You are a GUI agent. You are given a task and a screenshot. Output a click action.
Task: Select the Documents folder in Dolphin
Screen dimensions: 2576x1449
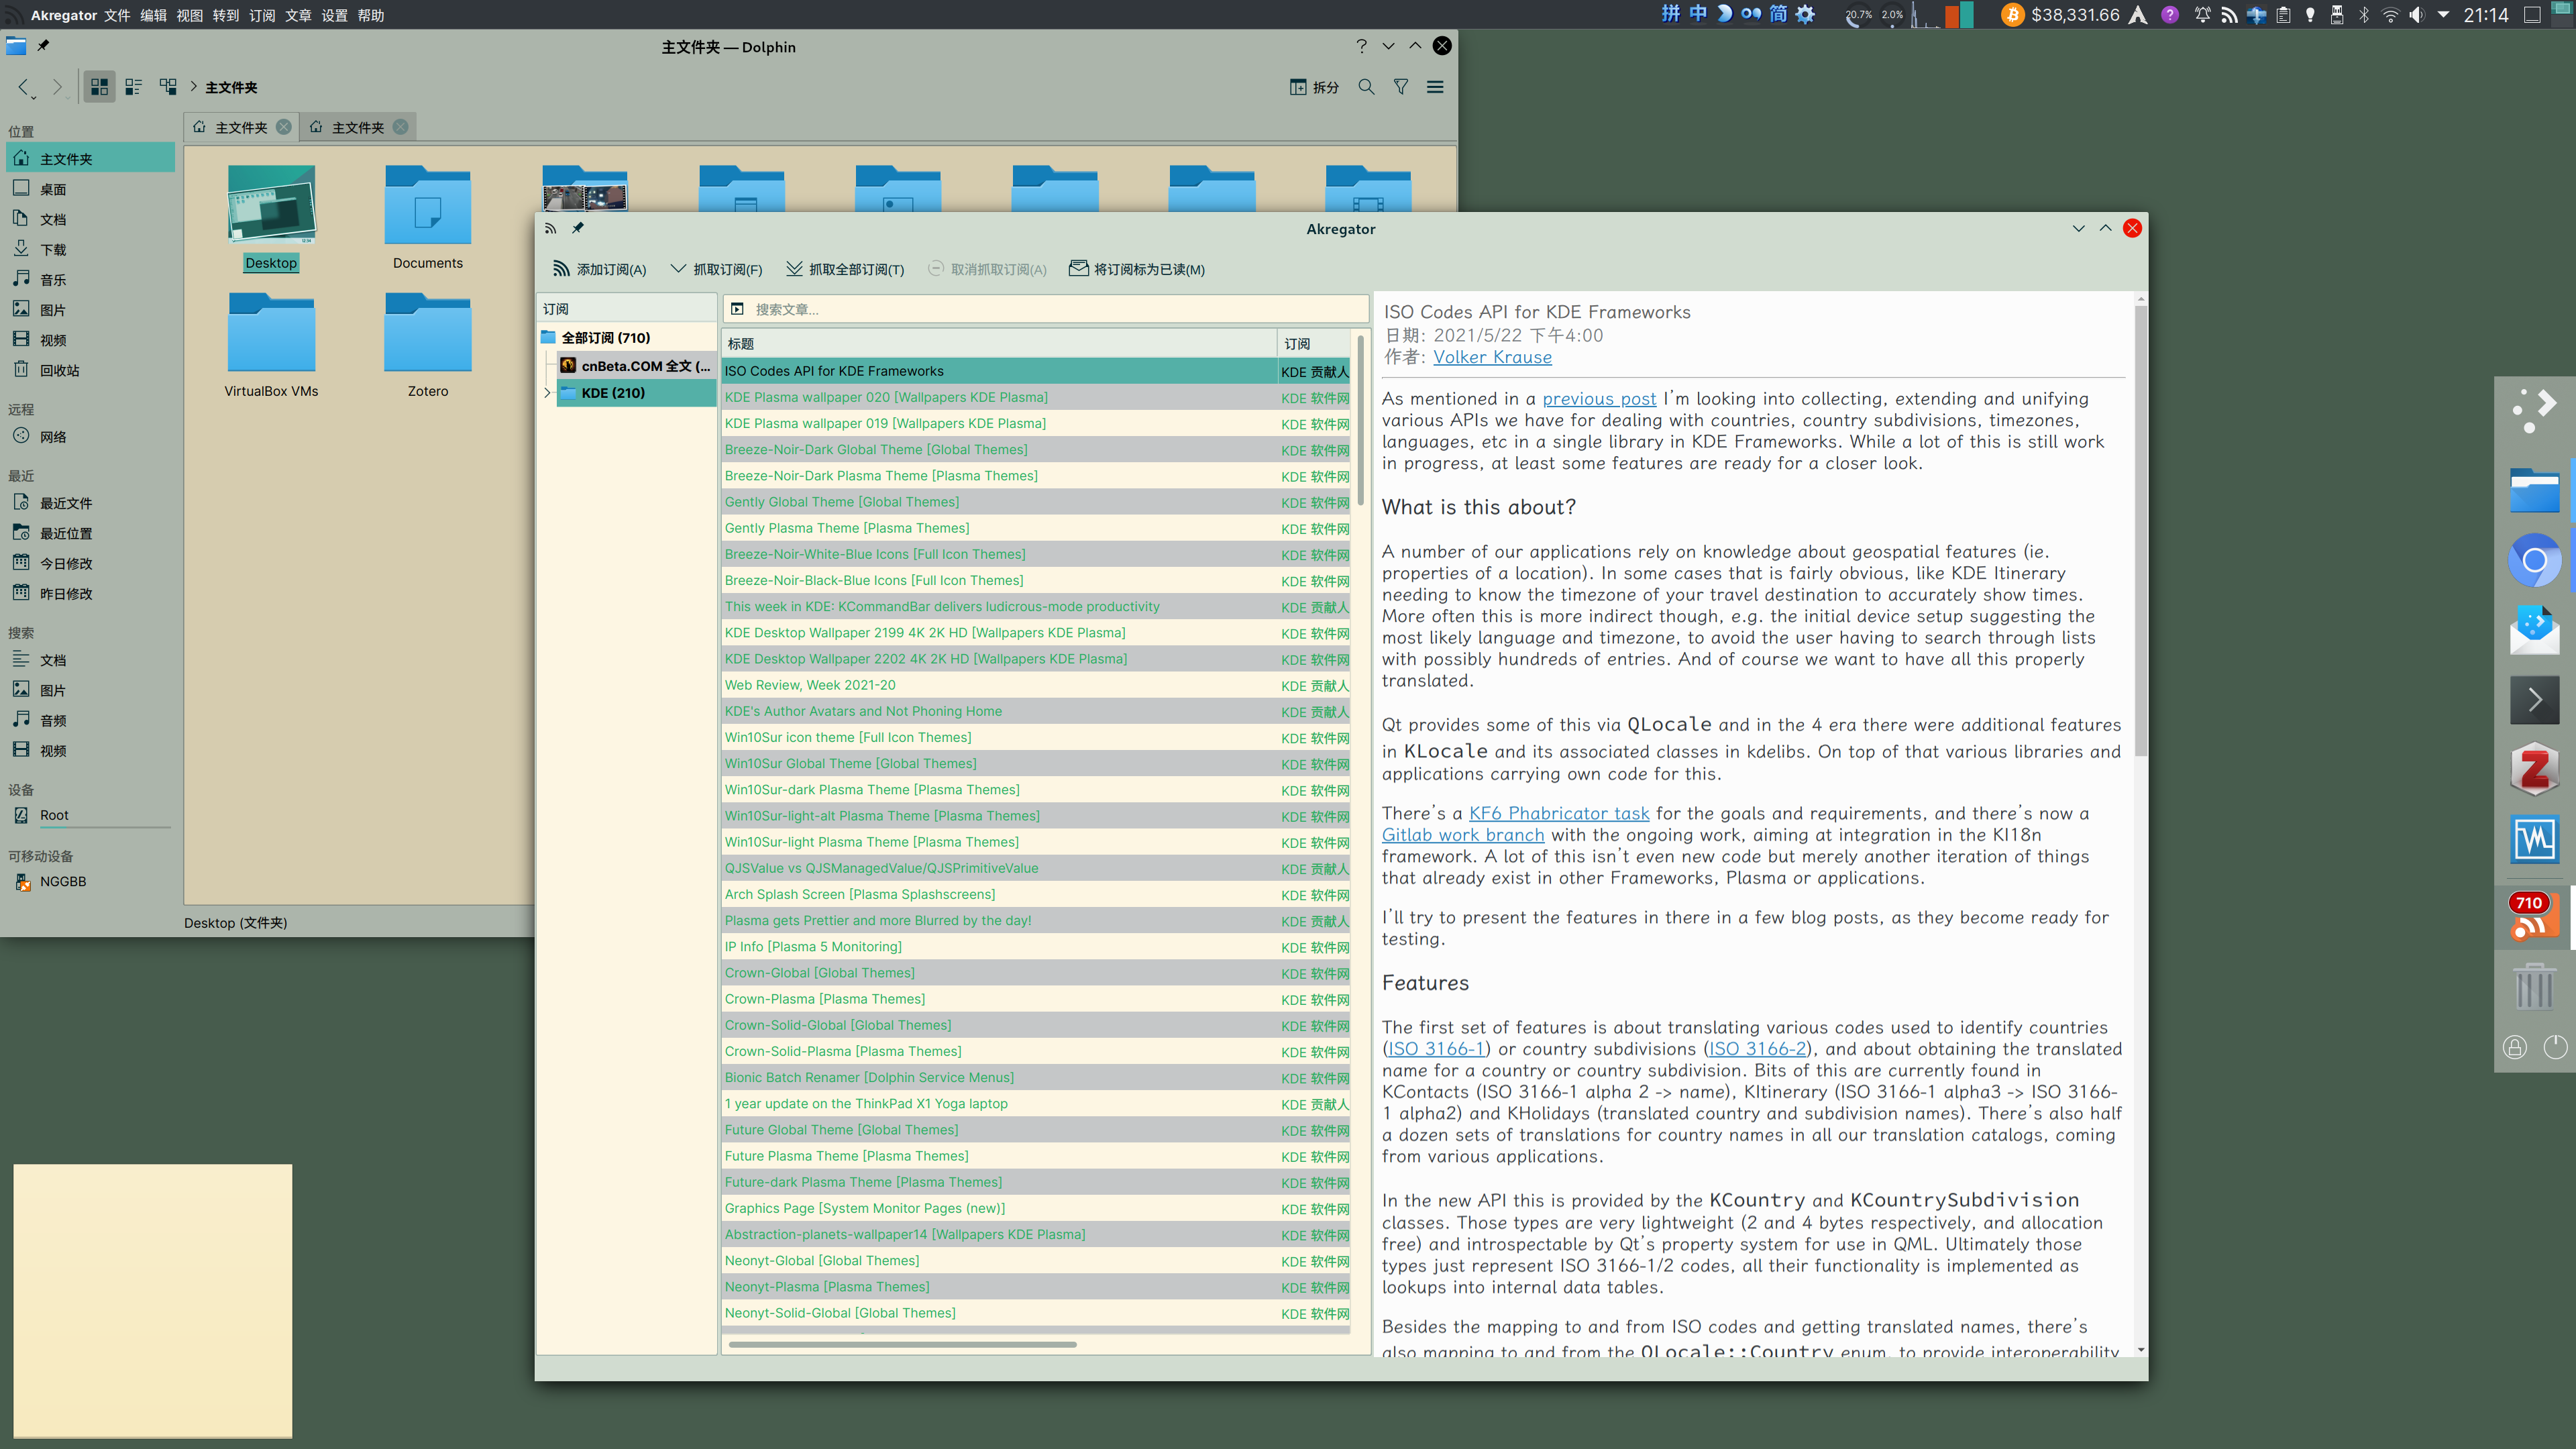pyautogui.click(x=428, y=218)
